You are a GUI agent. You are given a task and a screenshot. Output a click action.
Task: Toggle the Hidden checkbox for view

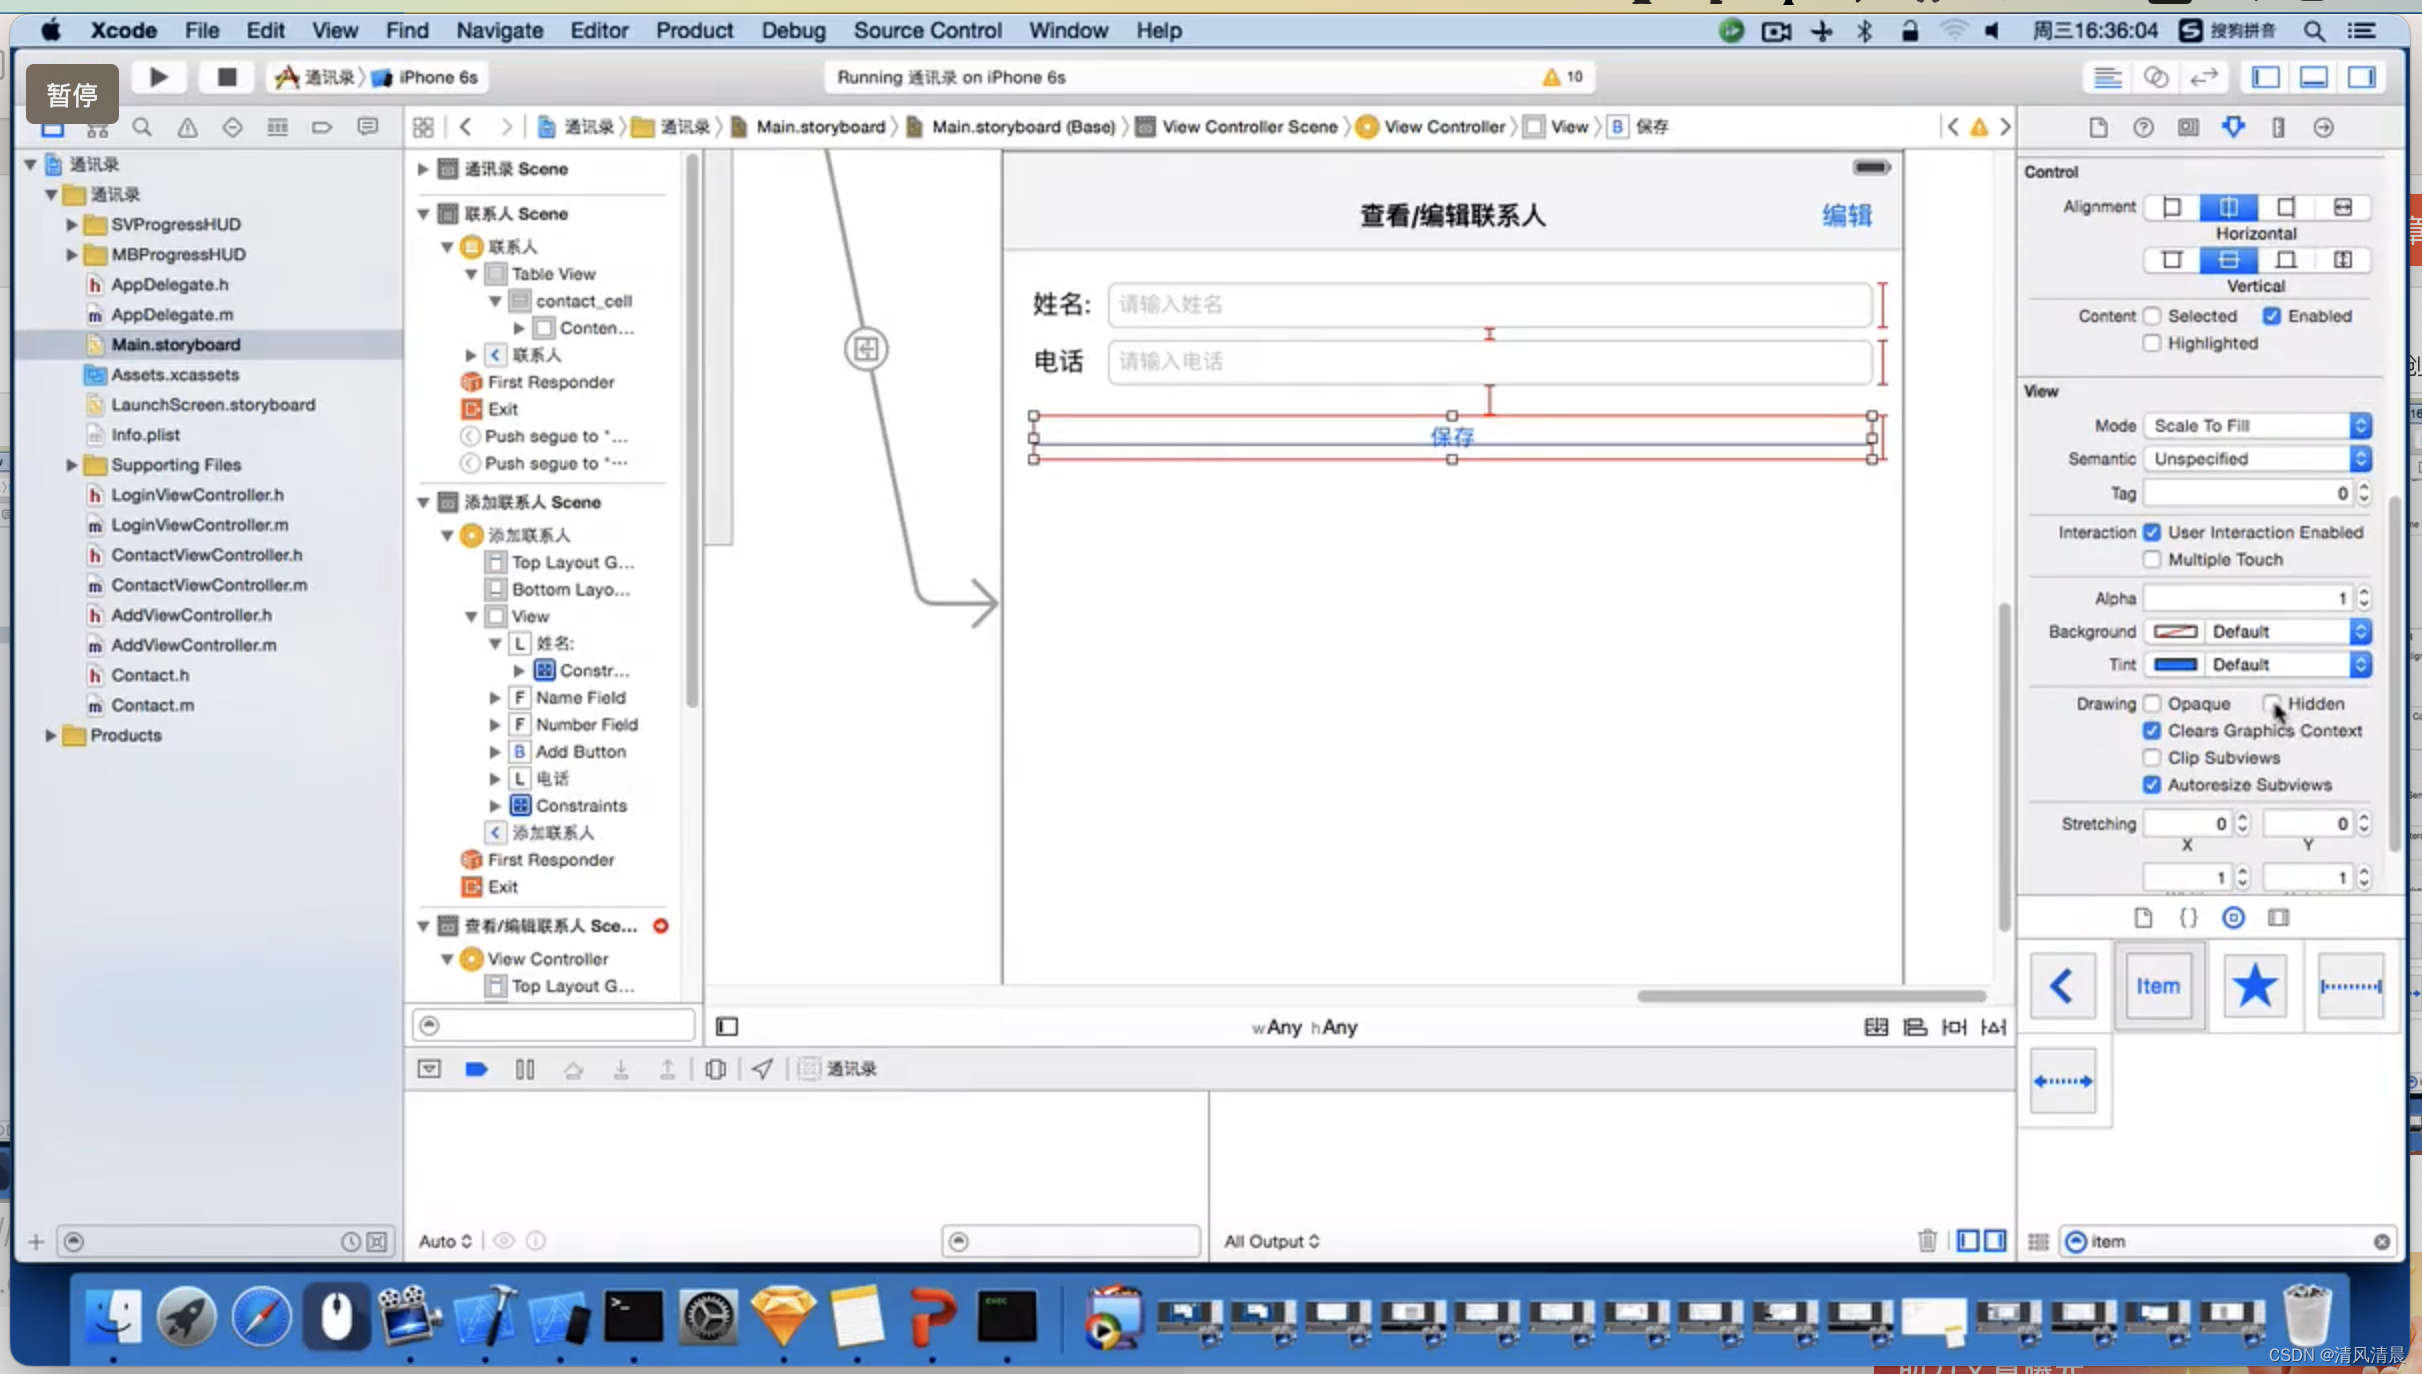click(2271, 702)
